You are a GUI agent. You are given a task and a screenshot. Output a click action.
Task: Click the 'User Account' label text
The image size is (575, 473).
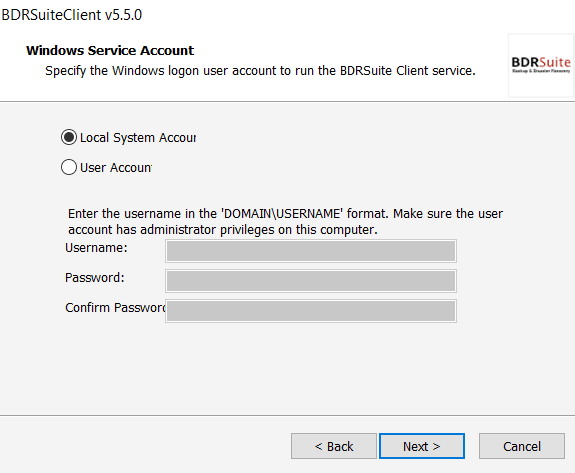(x=116, y=168)
